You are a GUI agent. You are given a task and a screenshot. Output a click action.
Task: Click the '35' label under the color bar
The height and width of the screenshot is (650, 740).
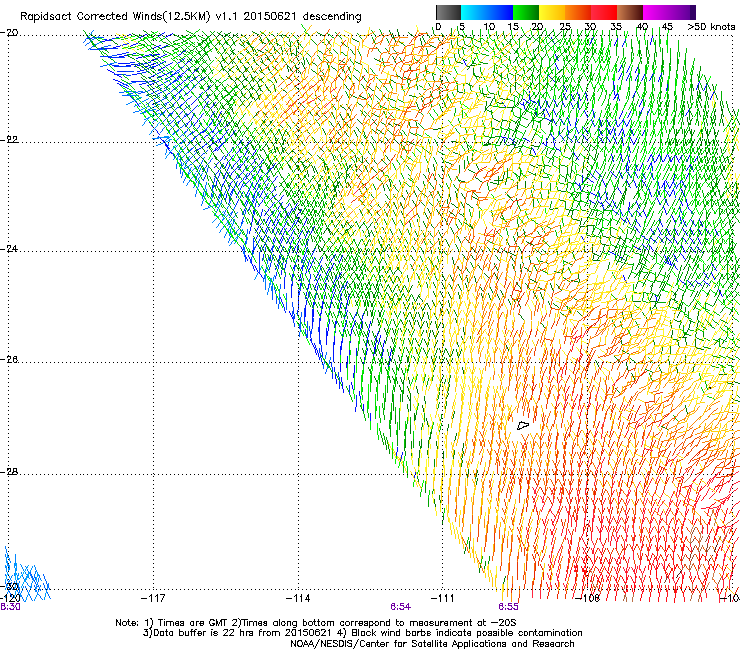click(616, 27)
